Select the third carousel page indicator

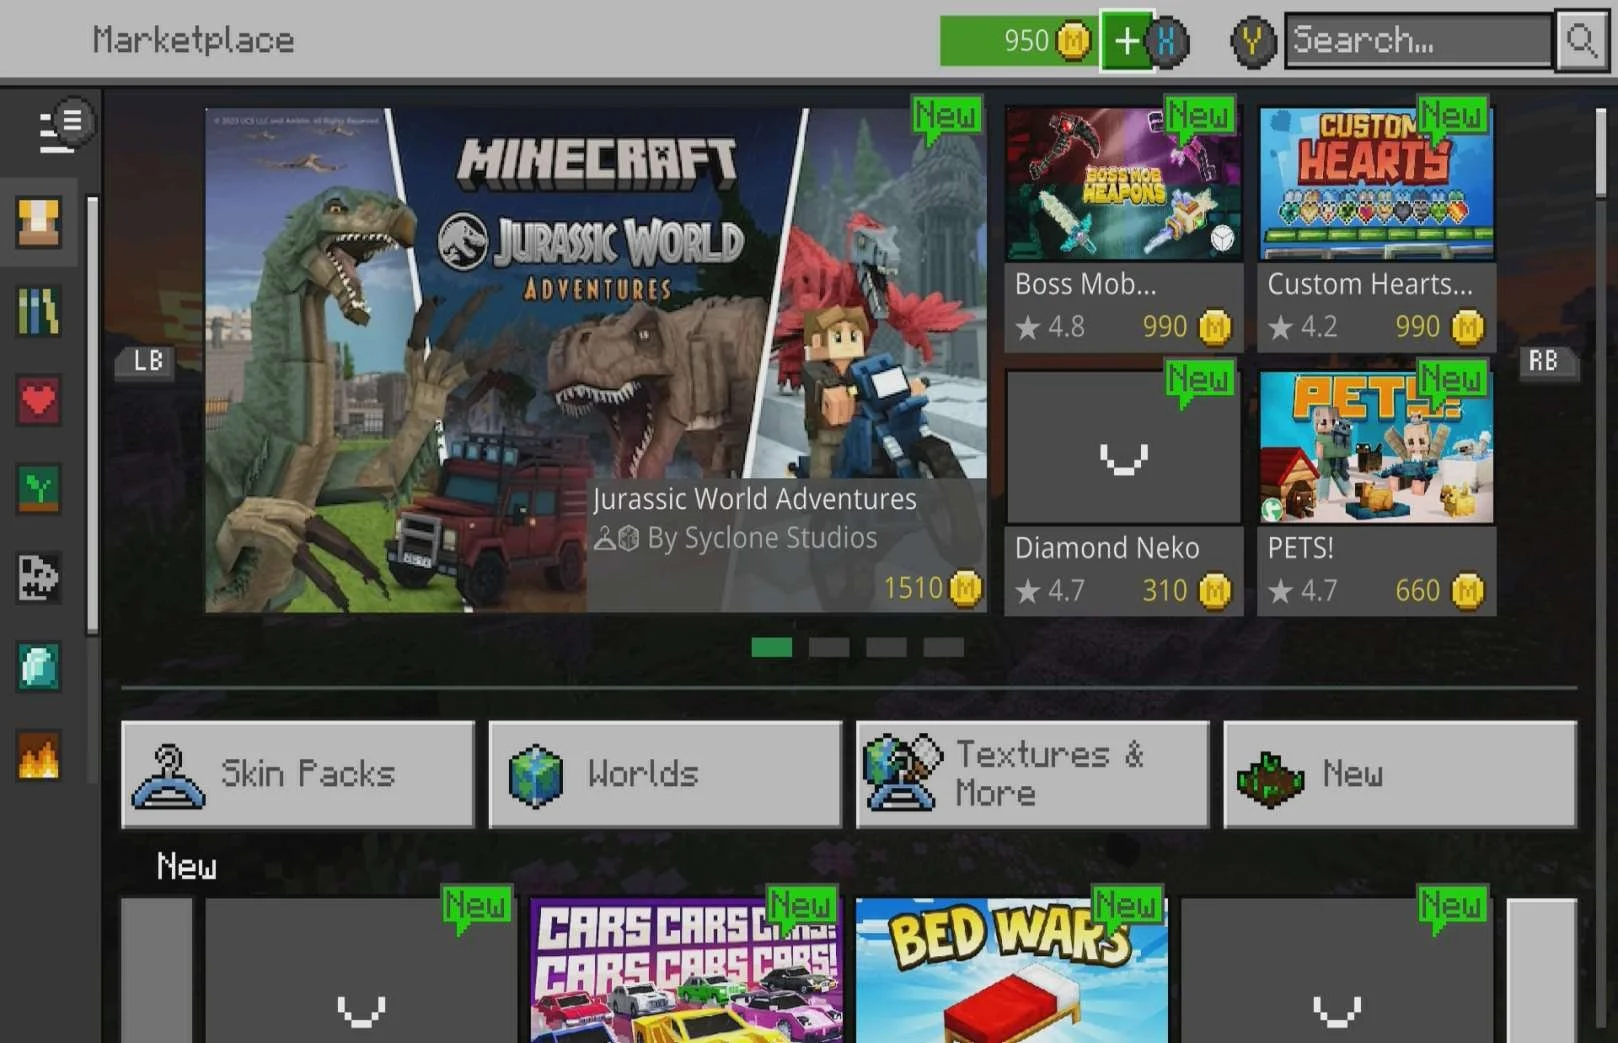tap(886, 647)
